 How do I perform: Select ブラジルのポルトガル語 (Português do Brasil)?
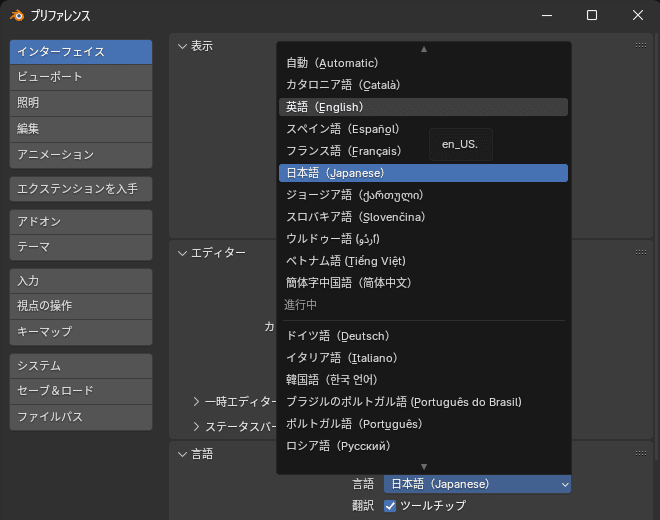(x=423, y=402)
